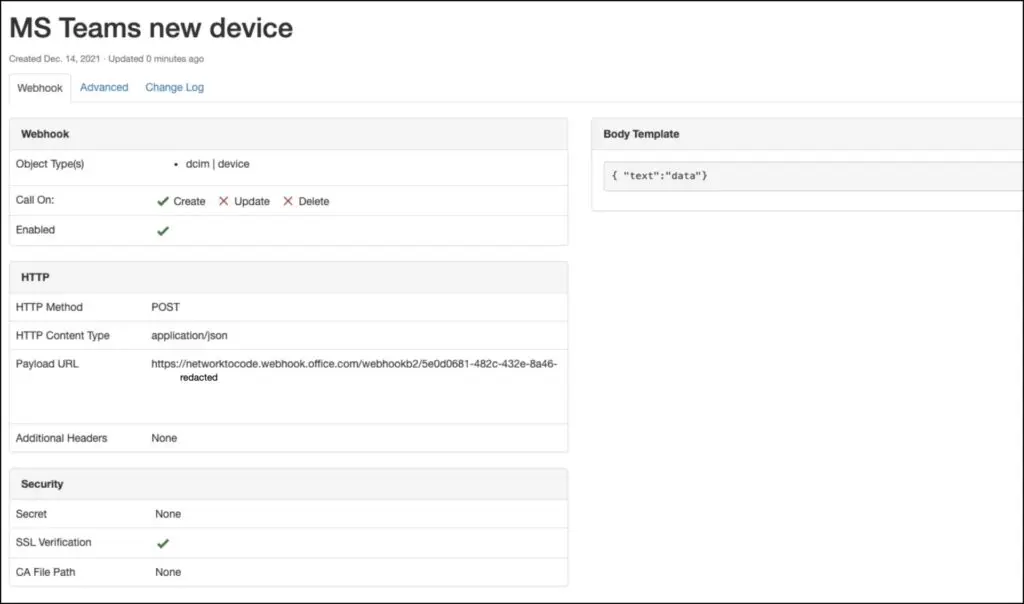This screenshot has height=604, width=1024.
Task: Select the Payload URL webhook address
Action: pyautogui.click(x=354, y=364)
